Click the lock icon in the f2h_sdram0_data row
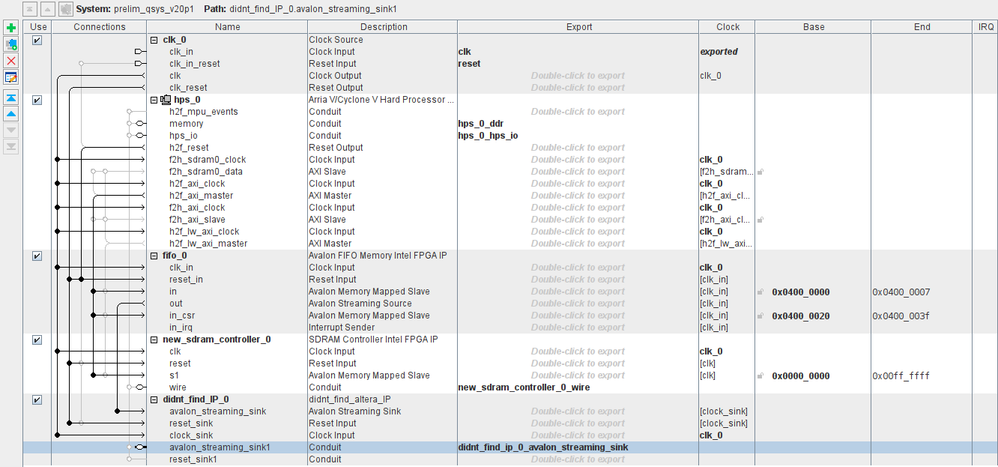The width and height of the screenshot is (998, 467). (x=761, y=172)
